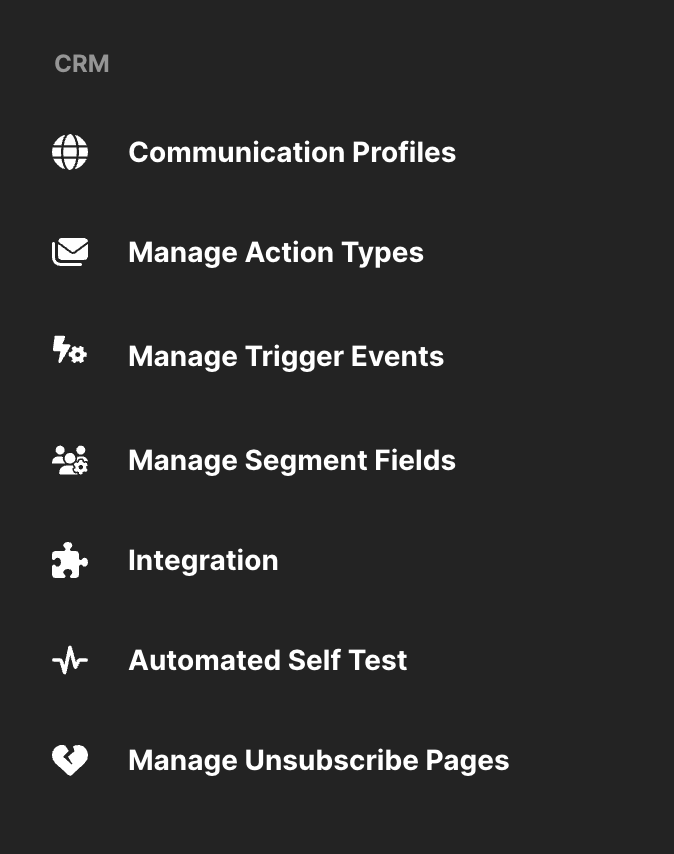
Task: Run Automated Self Test
Action: point(268,660)
